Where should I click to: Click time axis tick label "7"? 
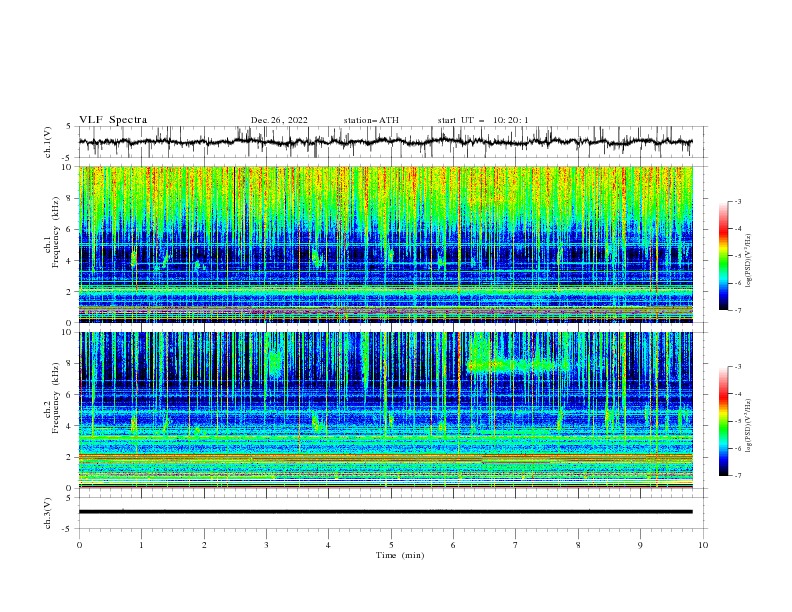coord(516,545)
